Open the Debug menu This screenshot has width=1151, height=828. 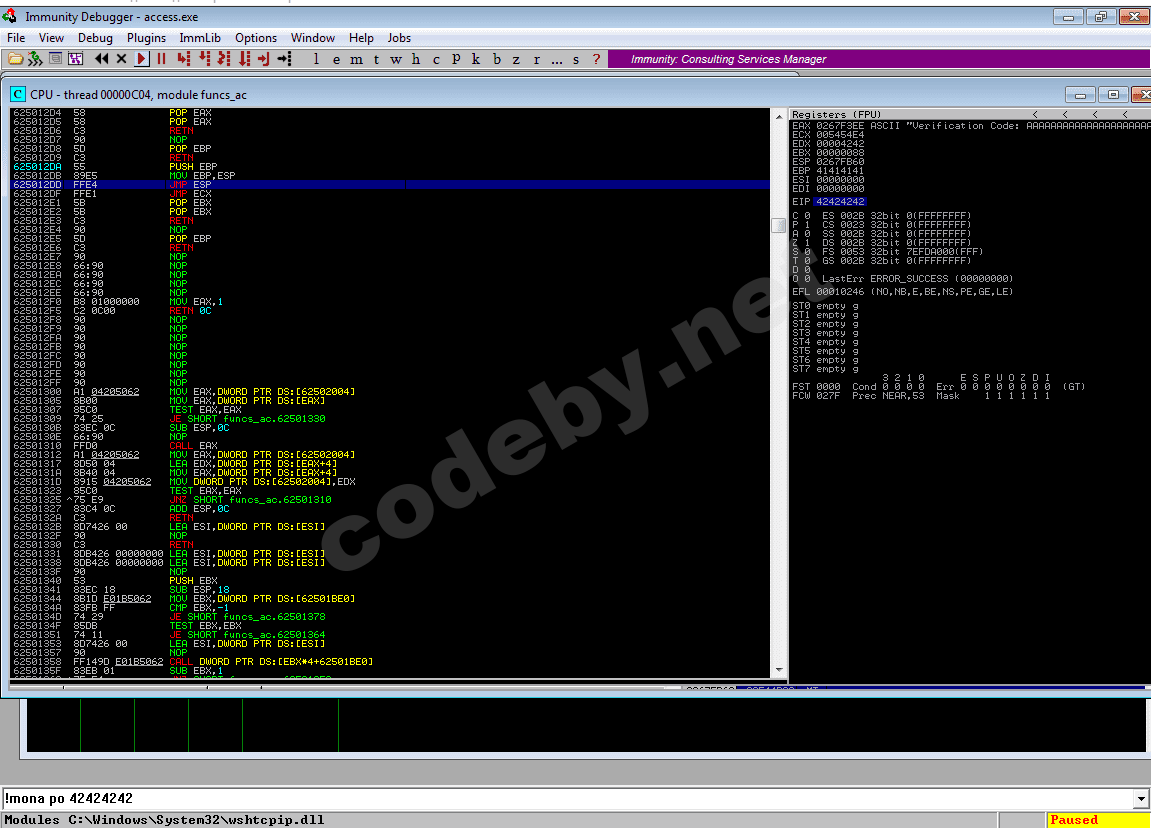pos(95,37)
